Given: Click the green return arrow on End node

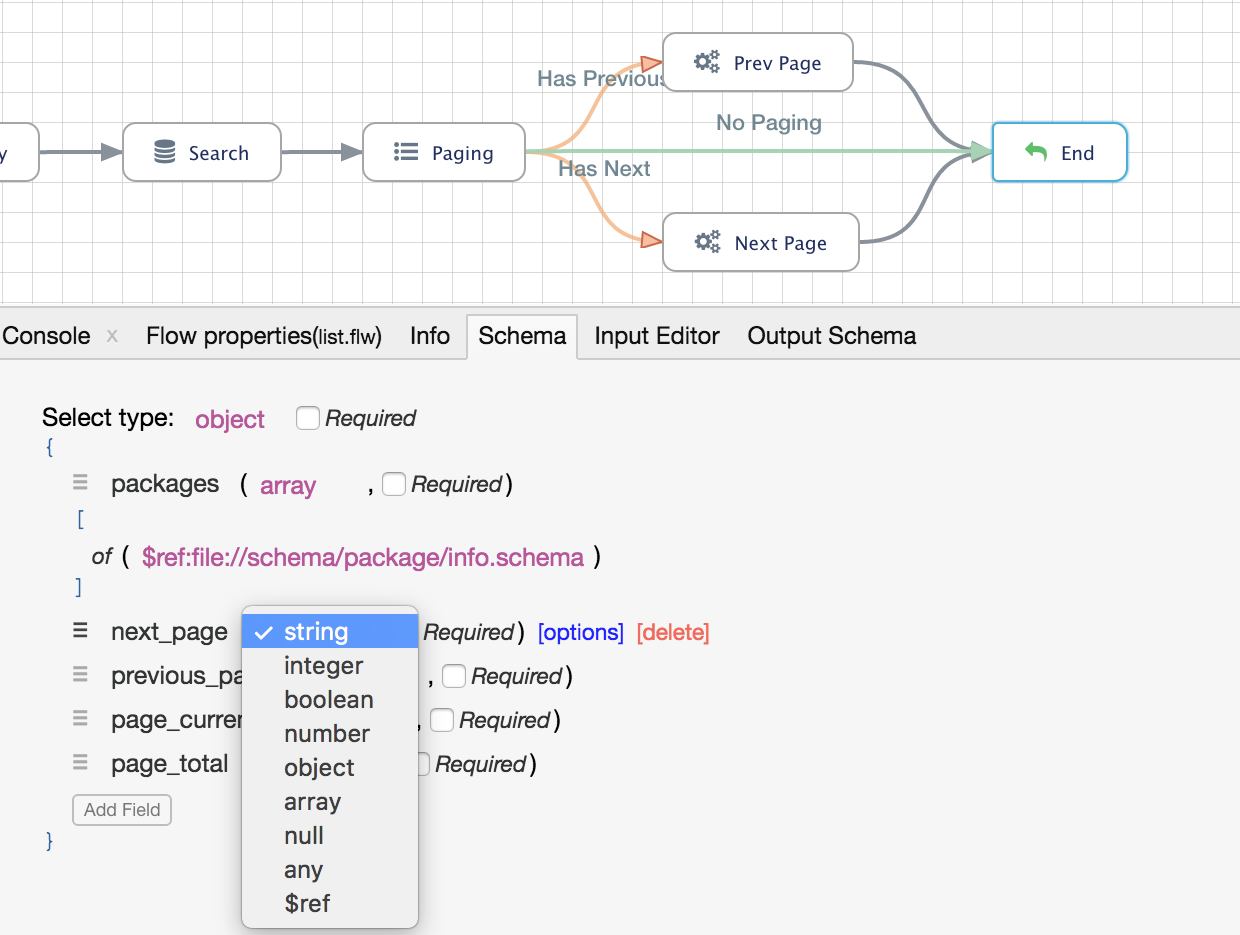Looking at the screenshot, I should tap(1036, 152).
